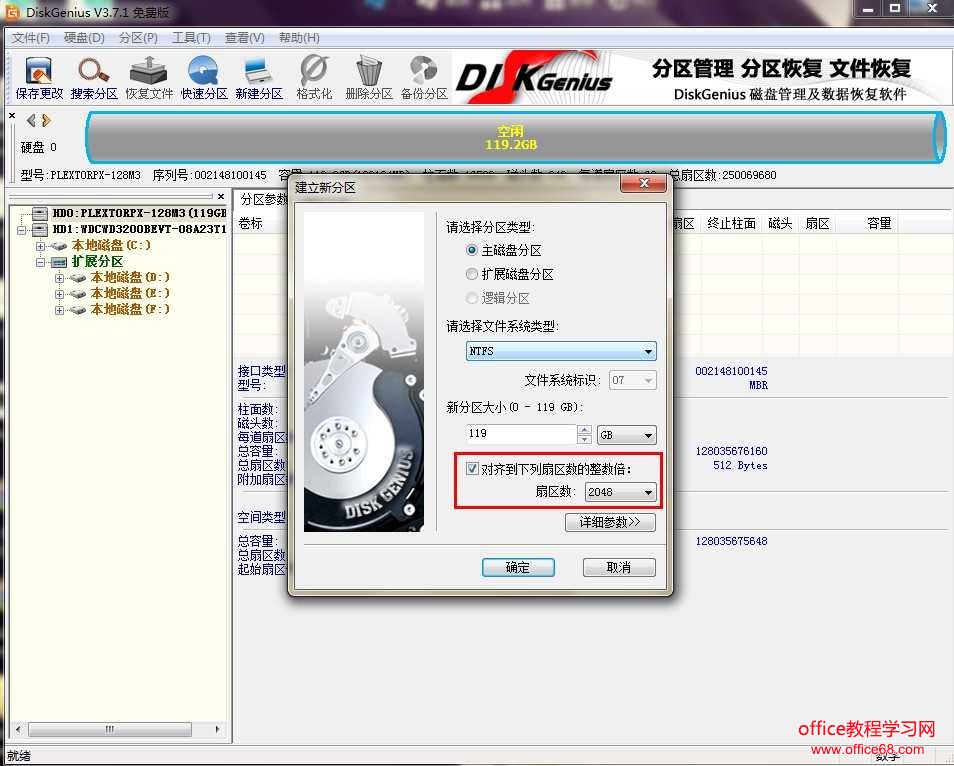Viewport: 954px width, 766px height.
Task: Go to previous disk using left arrow
Action: tap(30, 120)
